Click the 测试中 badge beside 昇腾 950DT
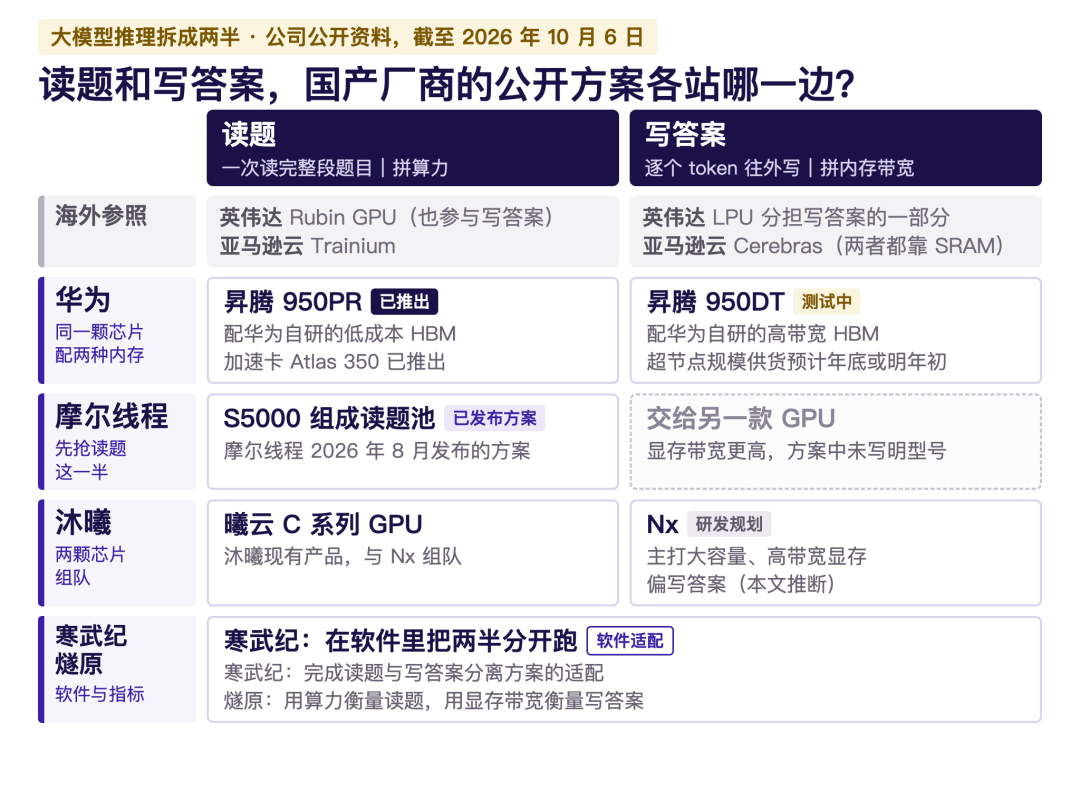The height and width of the screenshot is (810, 1080). (827, 302)
